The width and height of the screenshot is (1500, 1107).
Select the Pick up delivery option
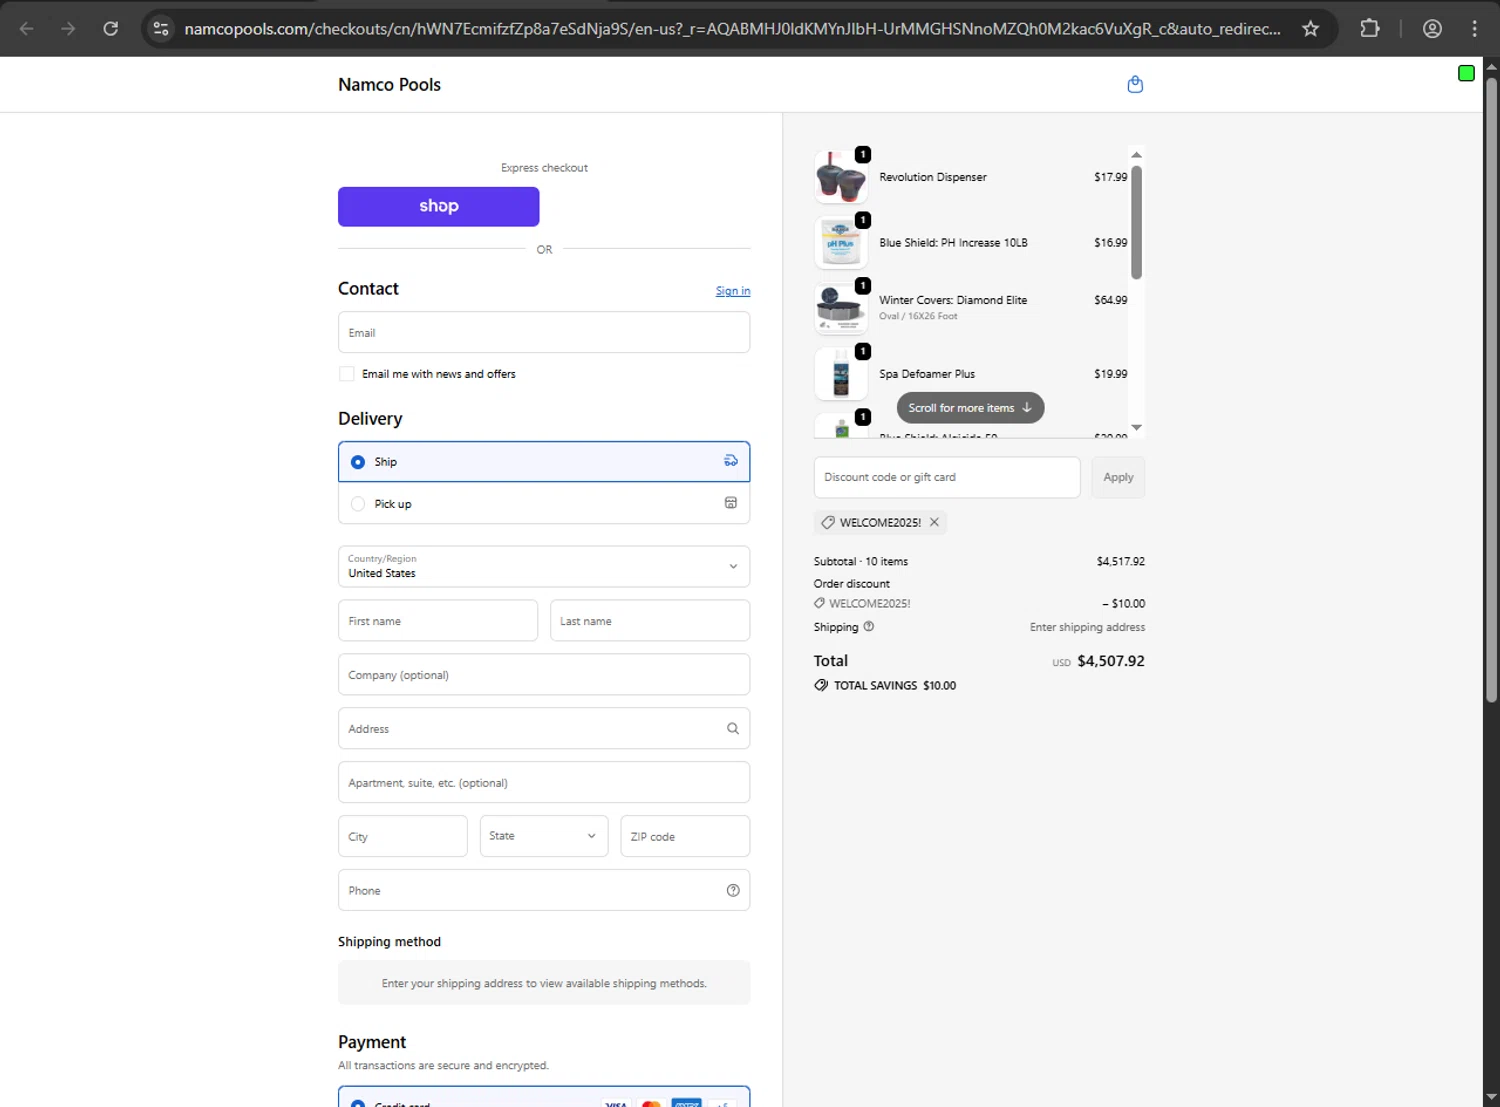[358, 504]
